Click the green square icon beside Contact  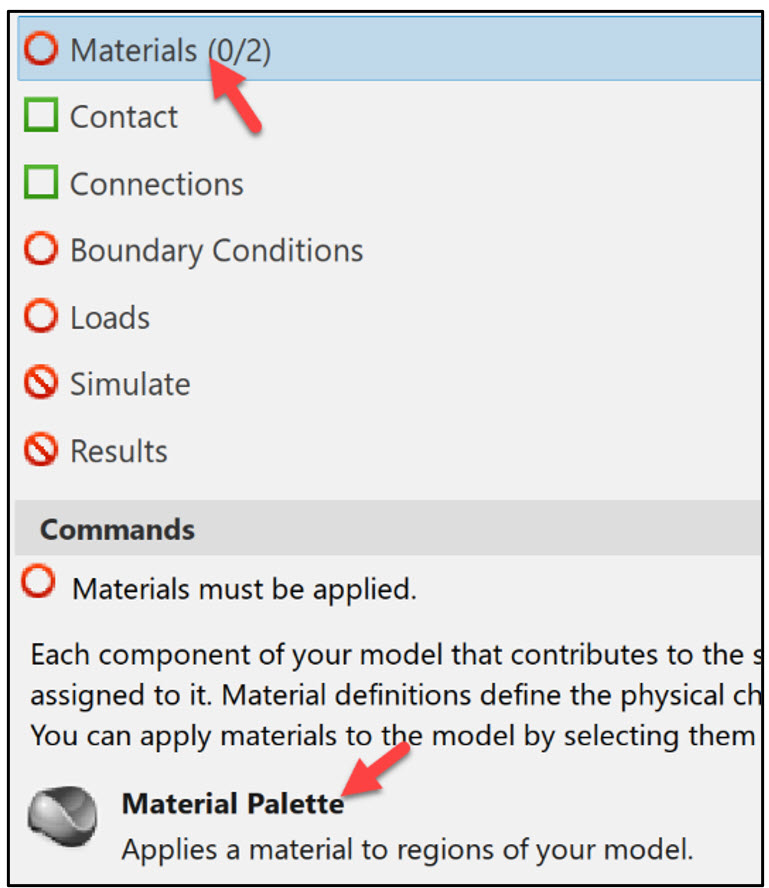pos(42,116)
